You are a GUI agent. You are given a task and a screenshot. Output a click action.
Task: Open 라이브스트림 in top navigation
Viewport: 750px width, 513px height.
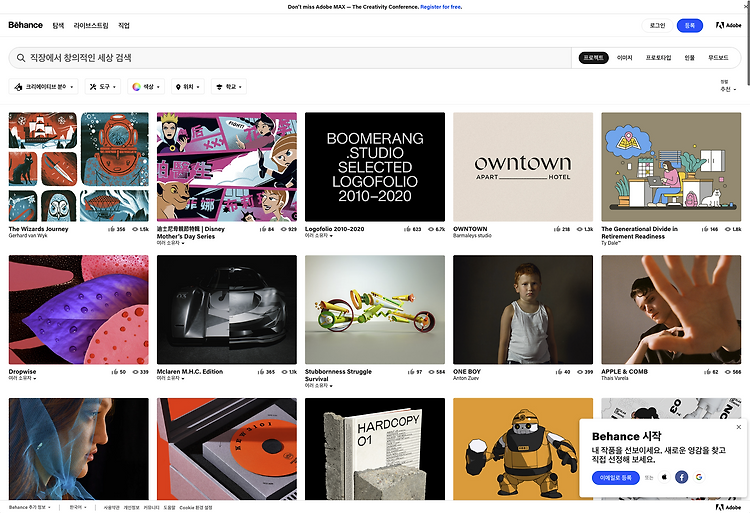tap(91, 25)
